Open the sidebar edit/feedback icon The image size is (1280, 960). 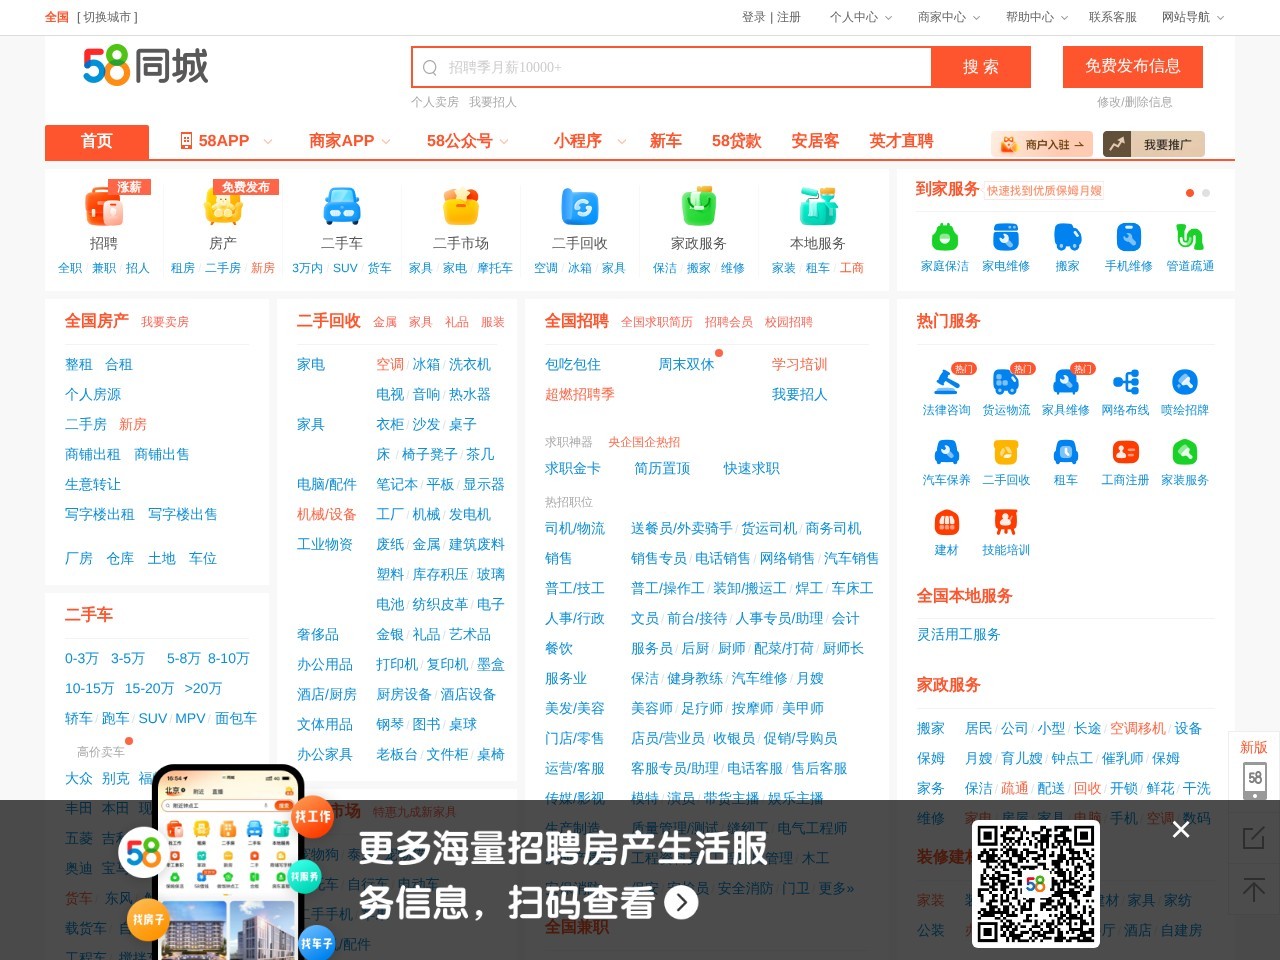(x=1254, y=838)
